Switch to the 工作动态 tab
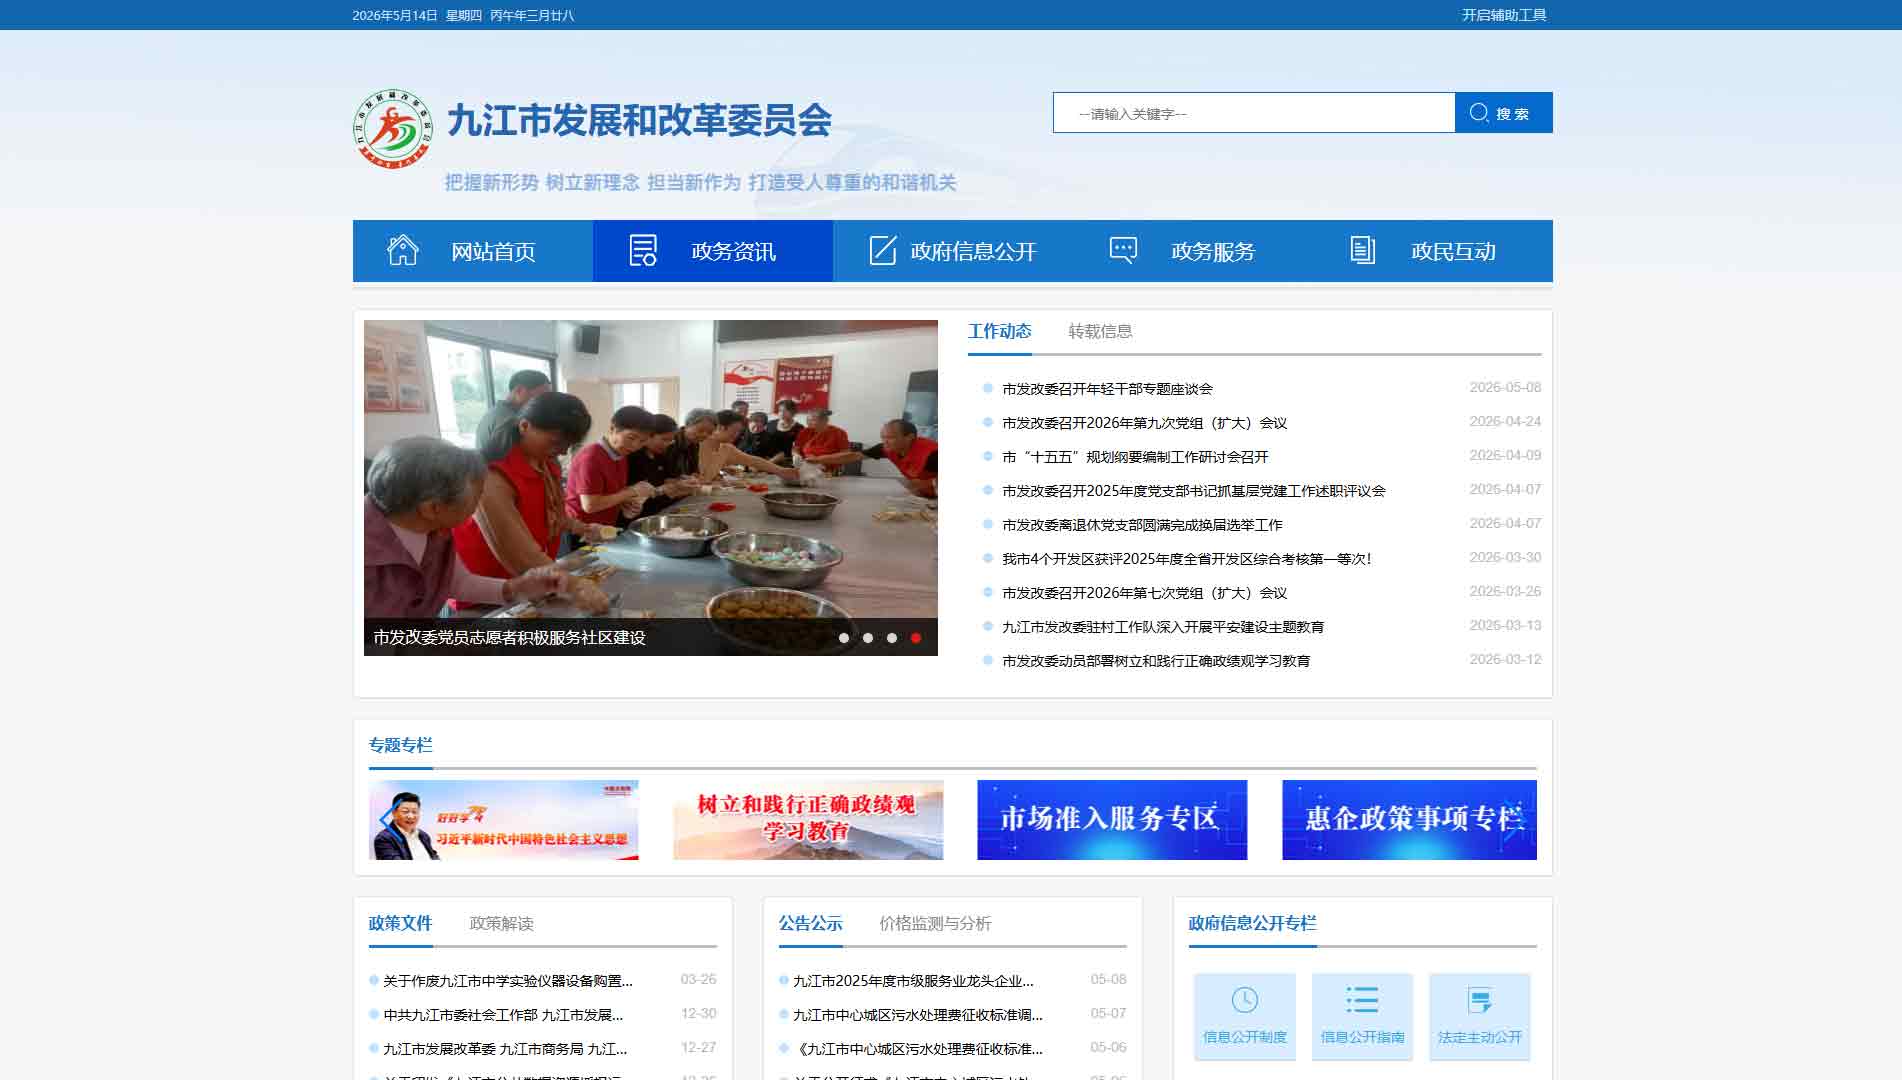Viewport: 1902px width, 1080px height. pos(999,331)
